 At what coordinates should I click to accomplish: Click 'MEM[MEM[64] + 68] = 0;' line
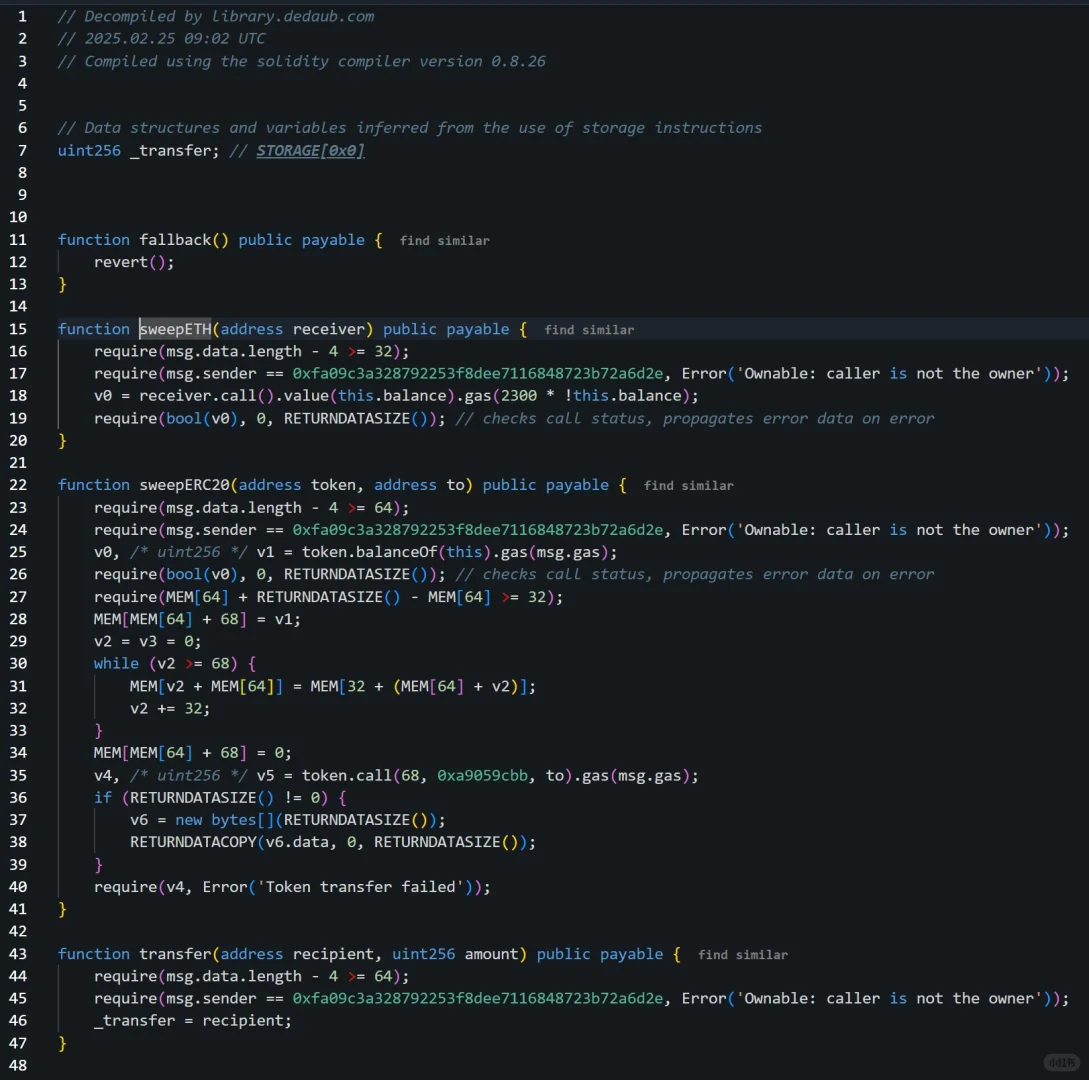[193, 753]
